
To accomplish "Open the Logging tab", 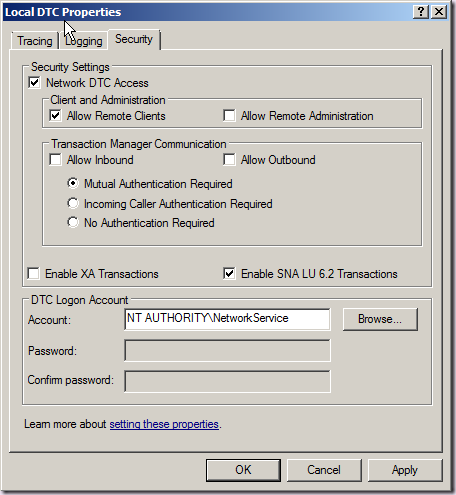I will coord(84,41).
